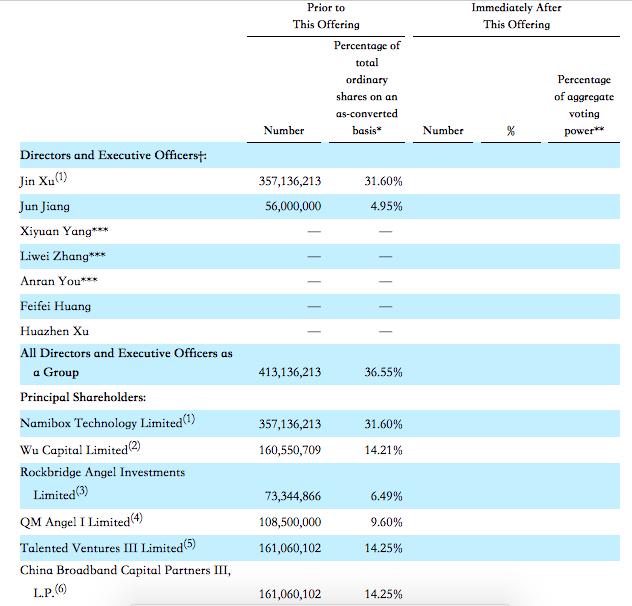Select 161,060,102 in China Broadband row
The image size is (632, 606).
point(290,594)
